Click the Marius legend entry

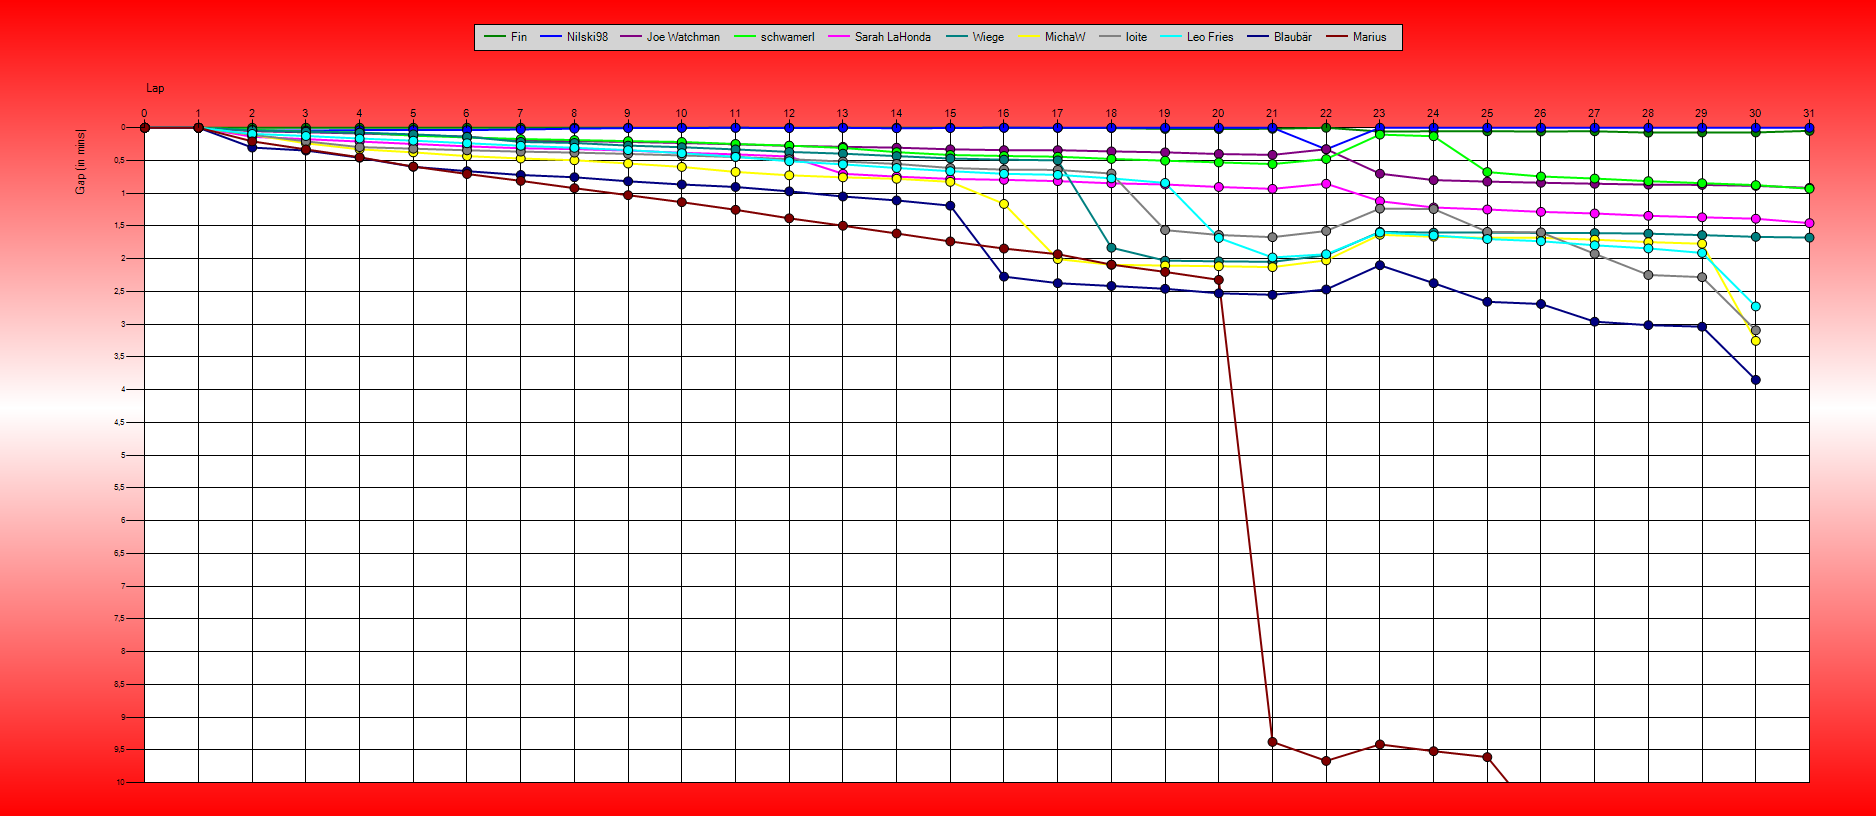pyautogui.click(x=1369, y=37)
